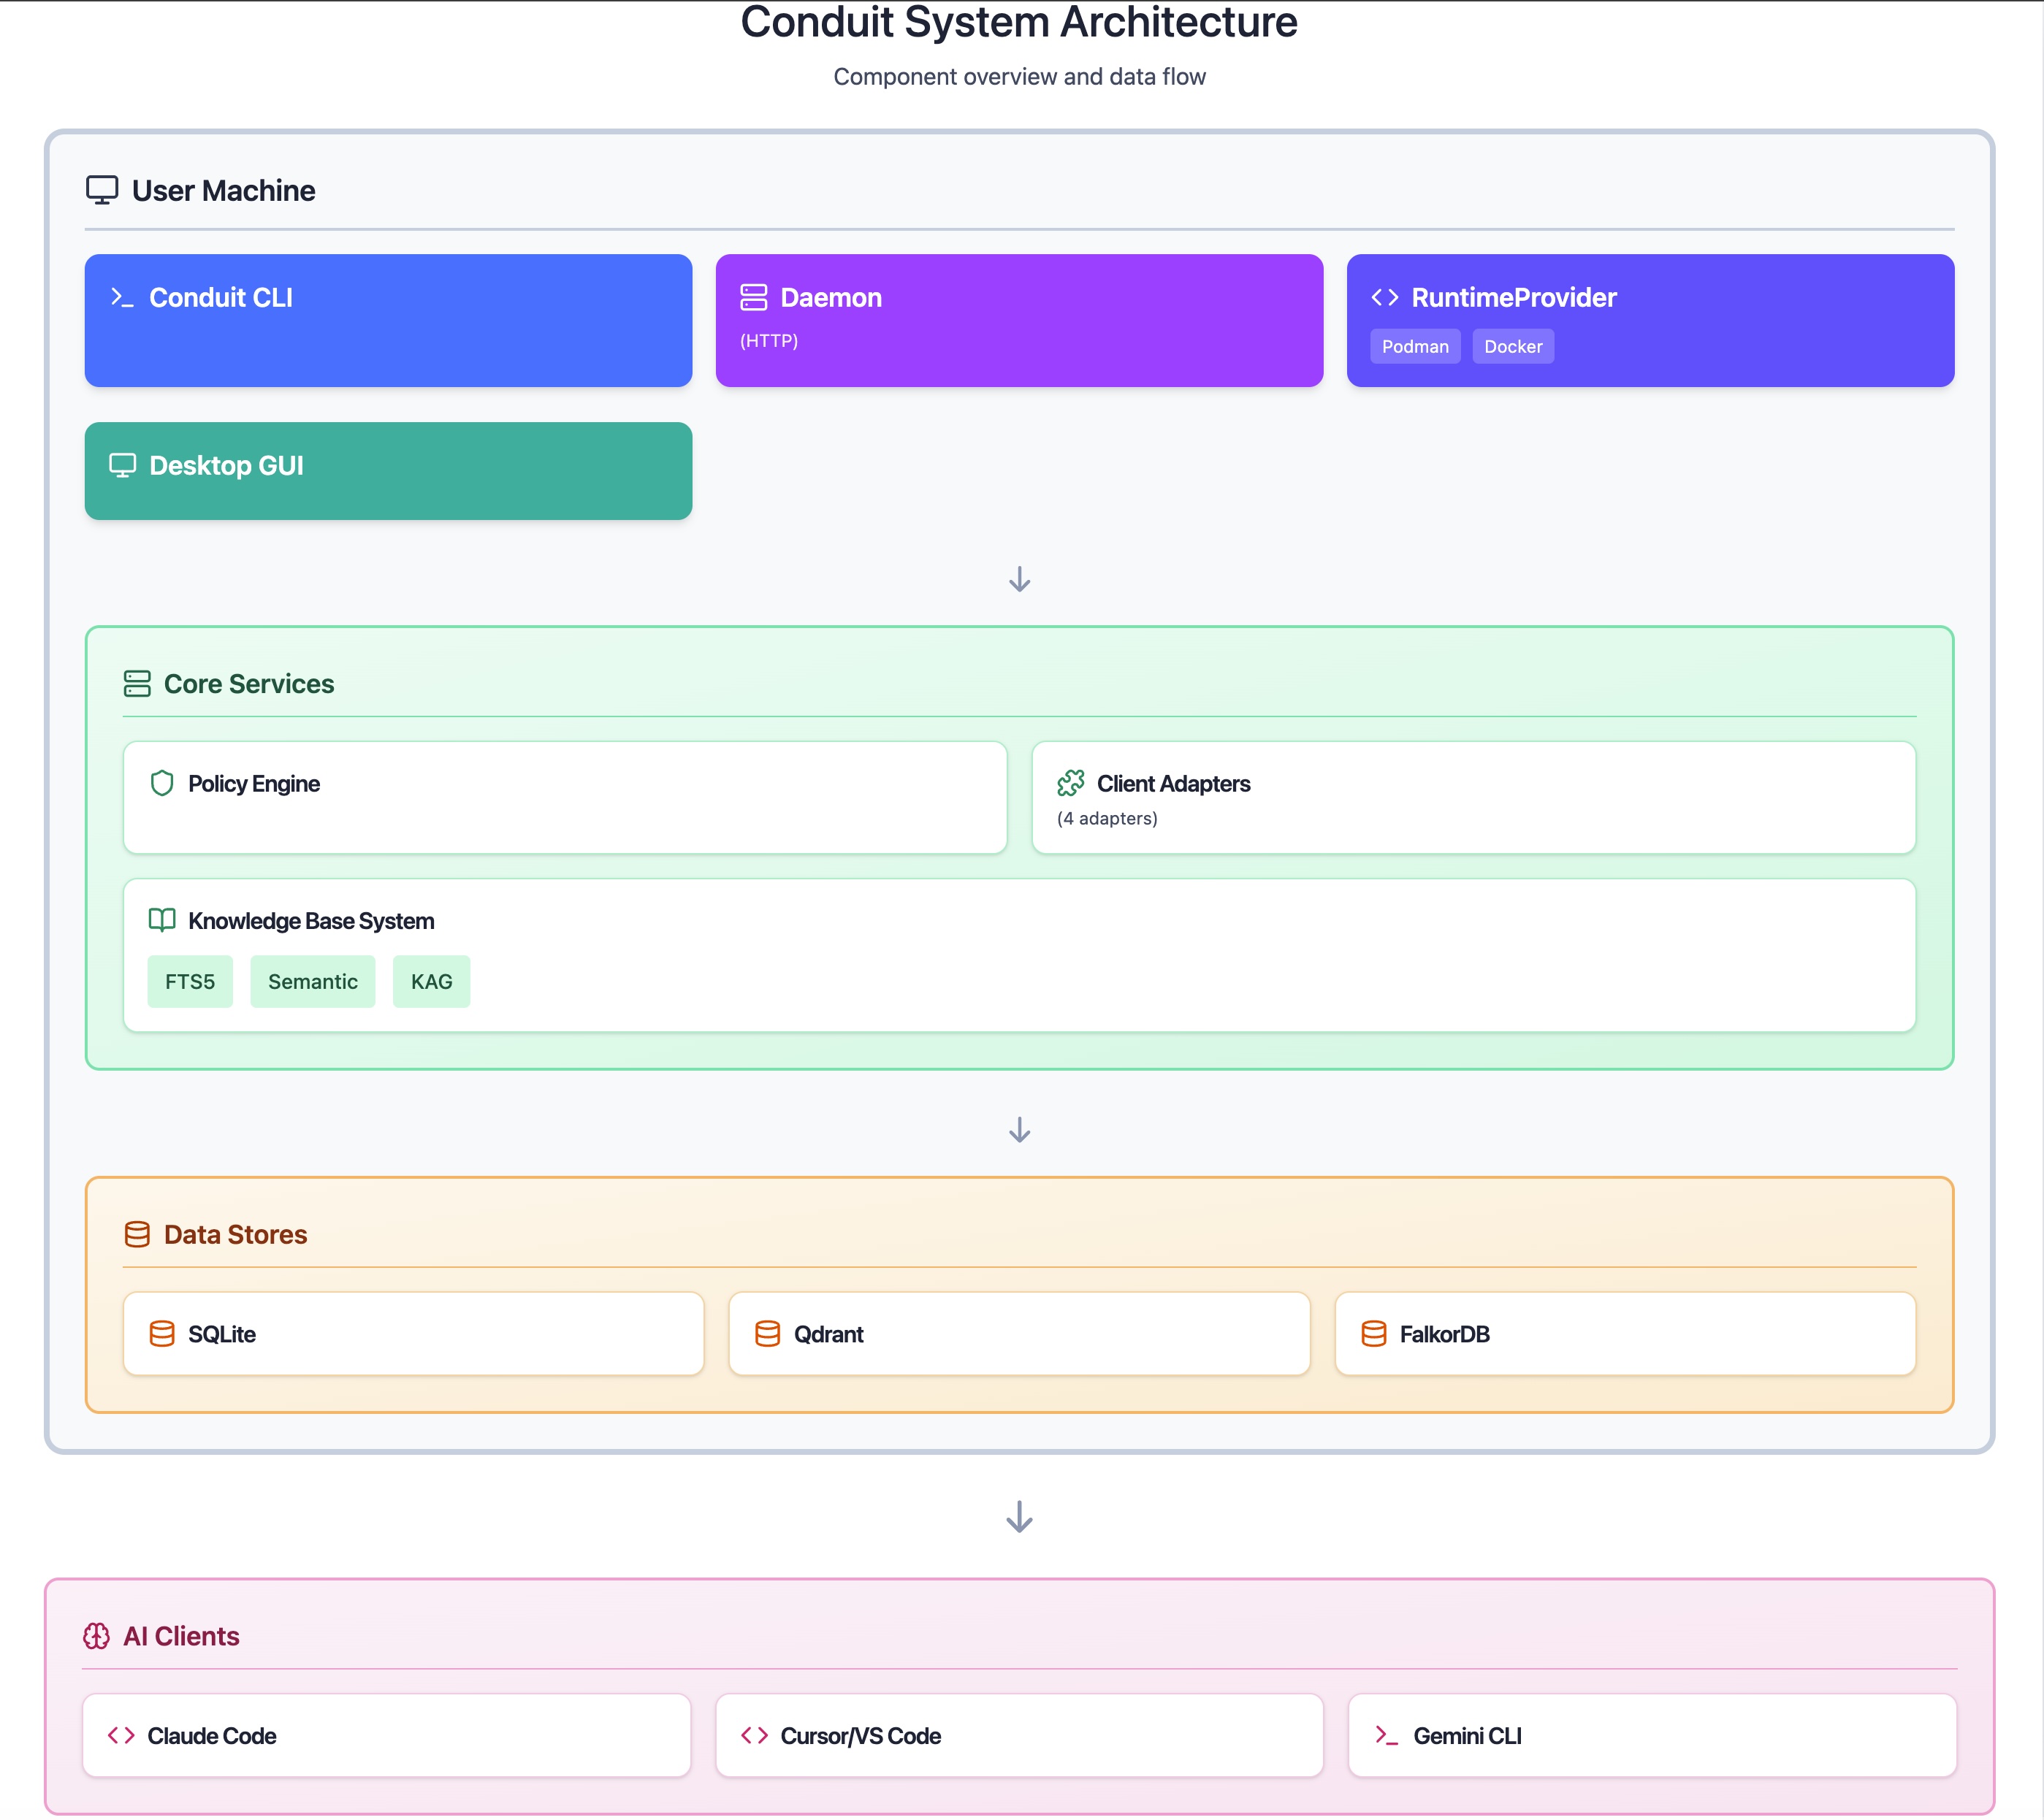Expand the arrow below Core Services
Viewport: 2044px width, 1820px height.
[1019, 1130]
